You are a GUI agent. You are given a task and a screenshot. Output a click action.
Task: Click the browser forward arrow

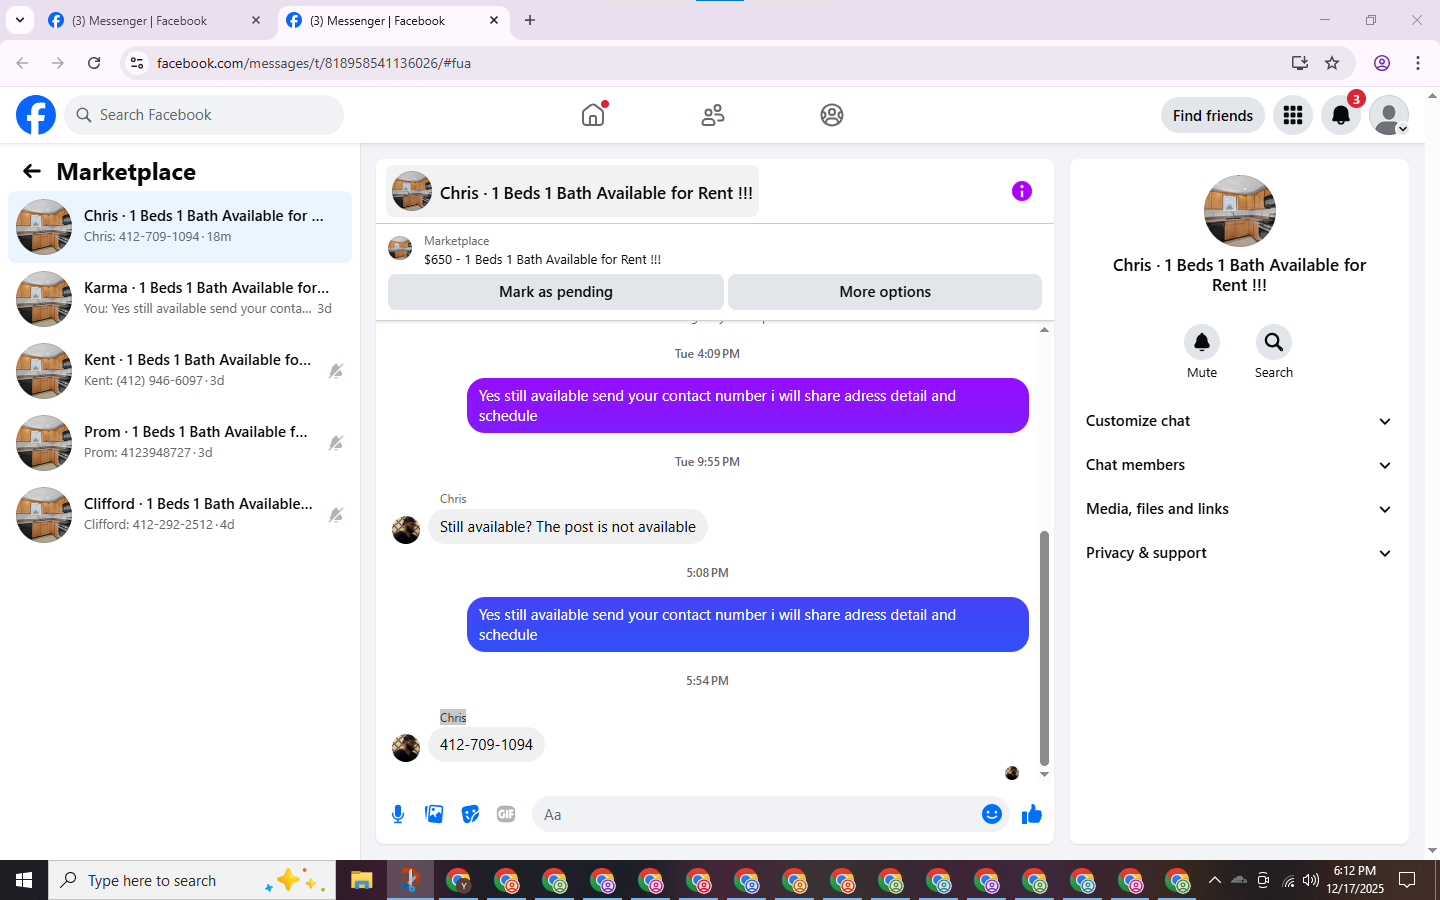click(58, 63)
